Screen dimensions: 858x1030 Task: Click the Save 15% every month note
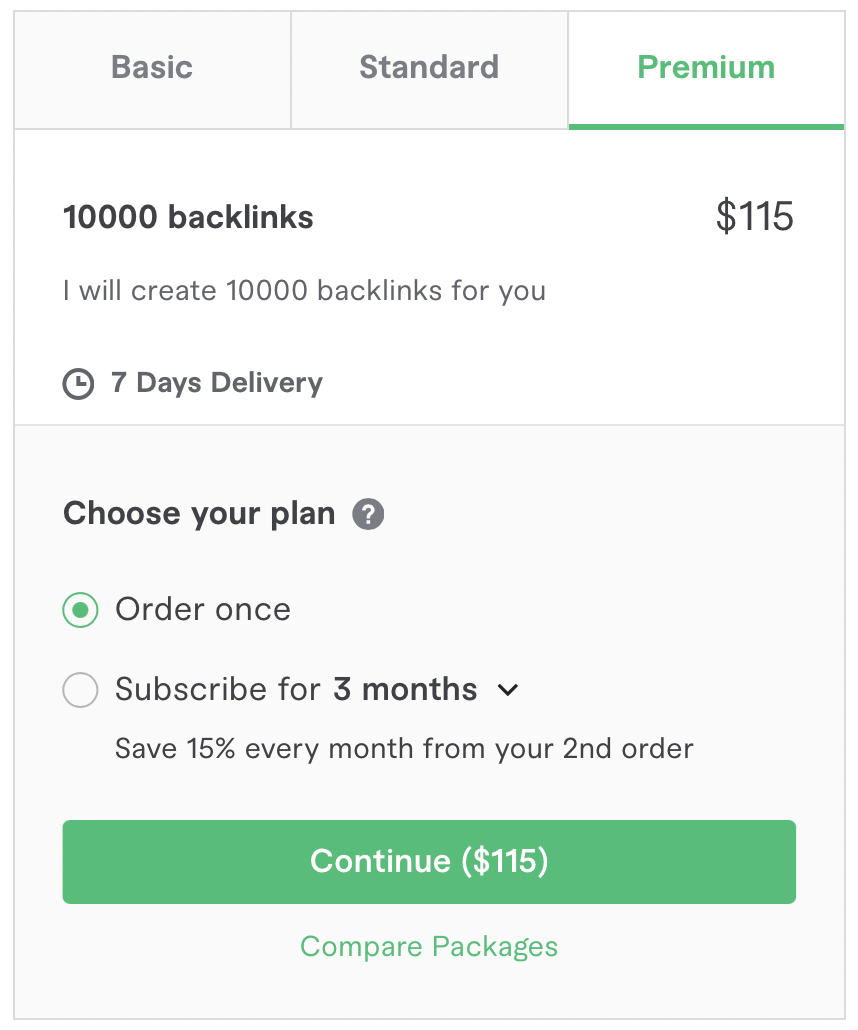coord(404,749)
